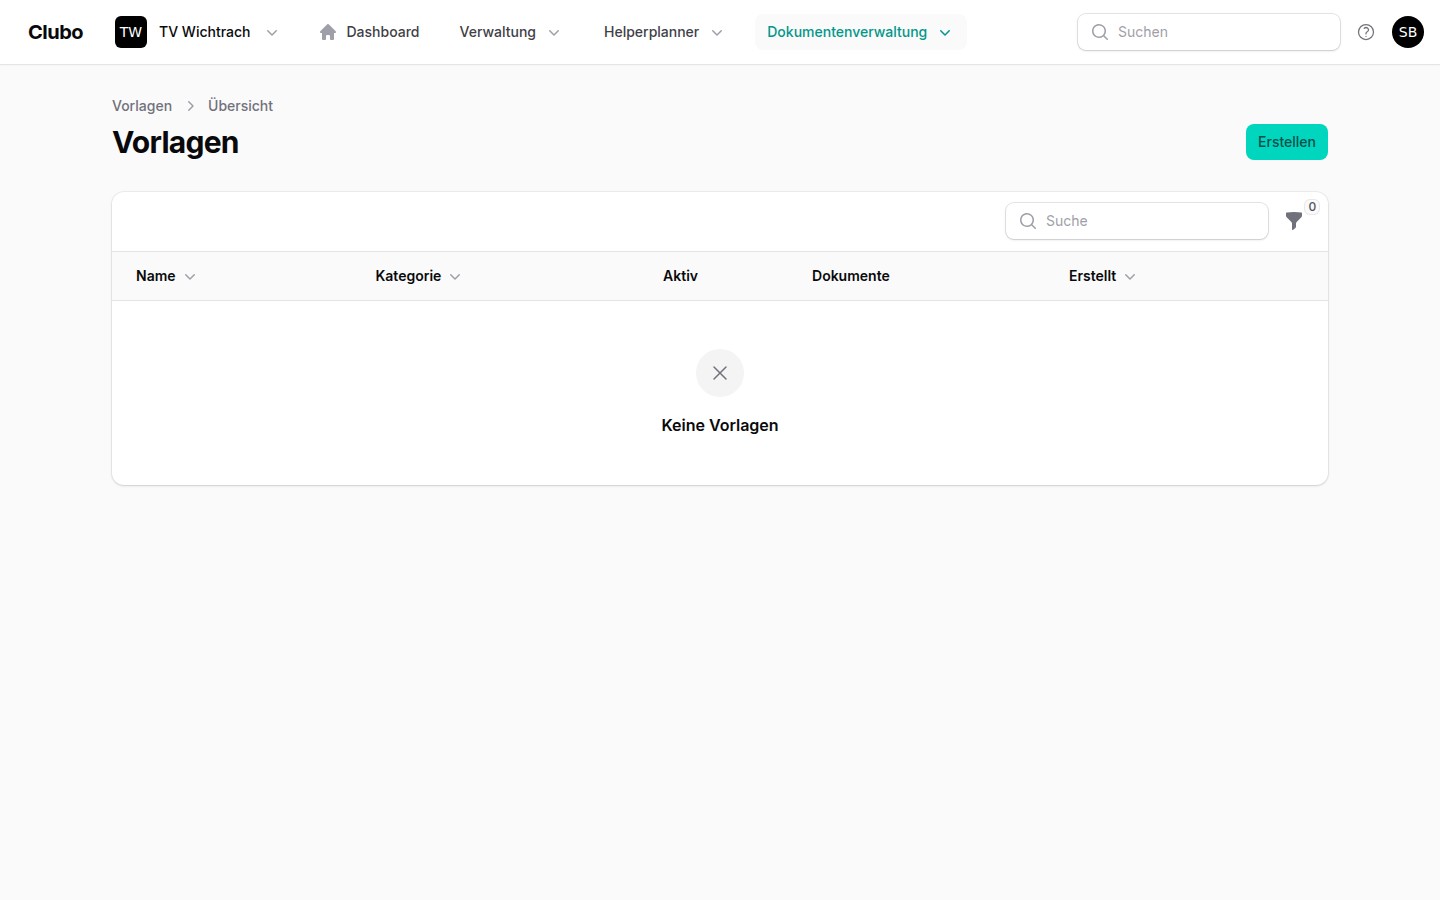This screenshot has height=900, width=1440.
Task: Open the table filter funnel icon
Action: pos(1294,221)
